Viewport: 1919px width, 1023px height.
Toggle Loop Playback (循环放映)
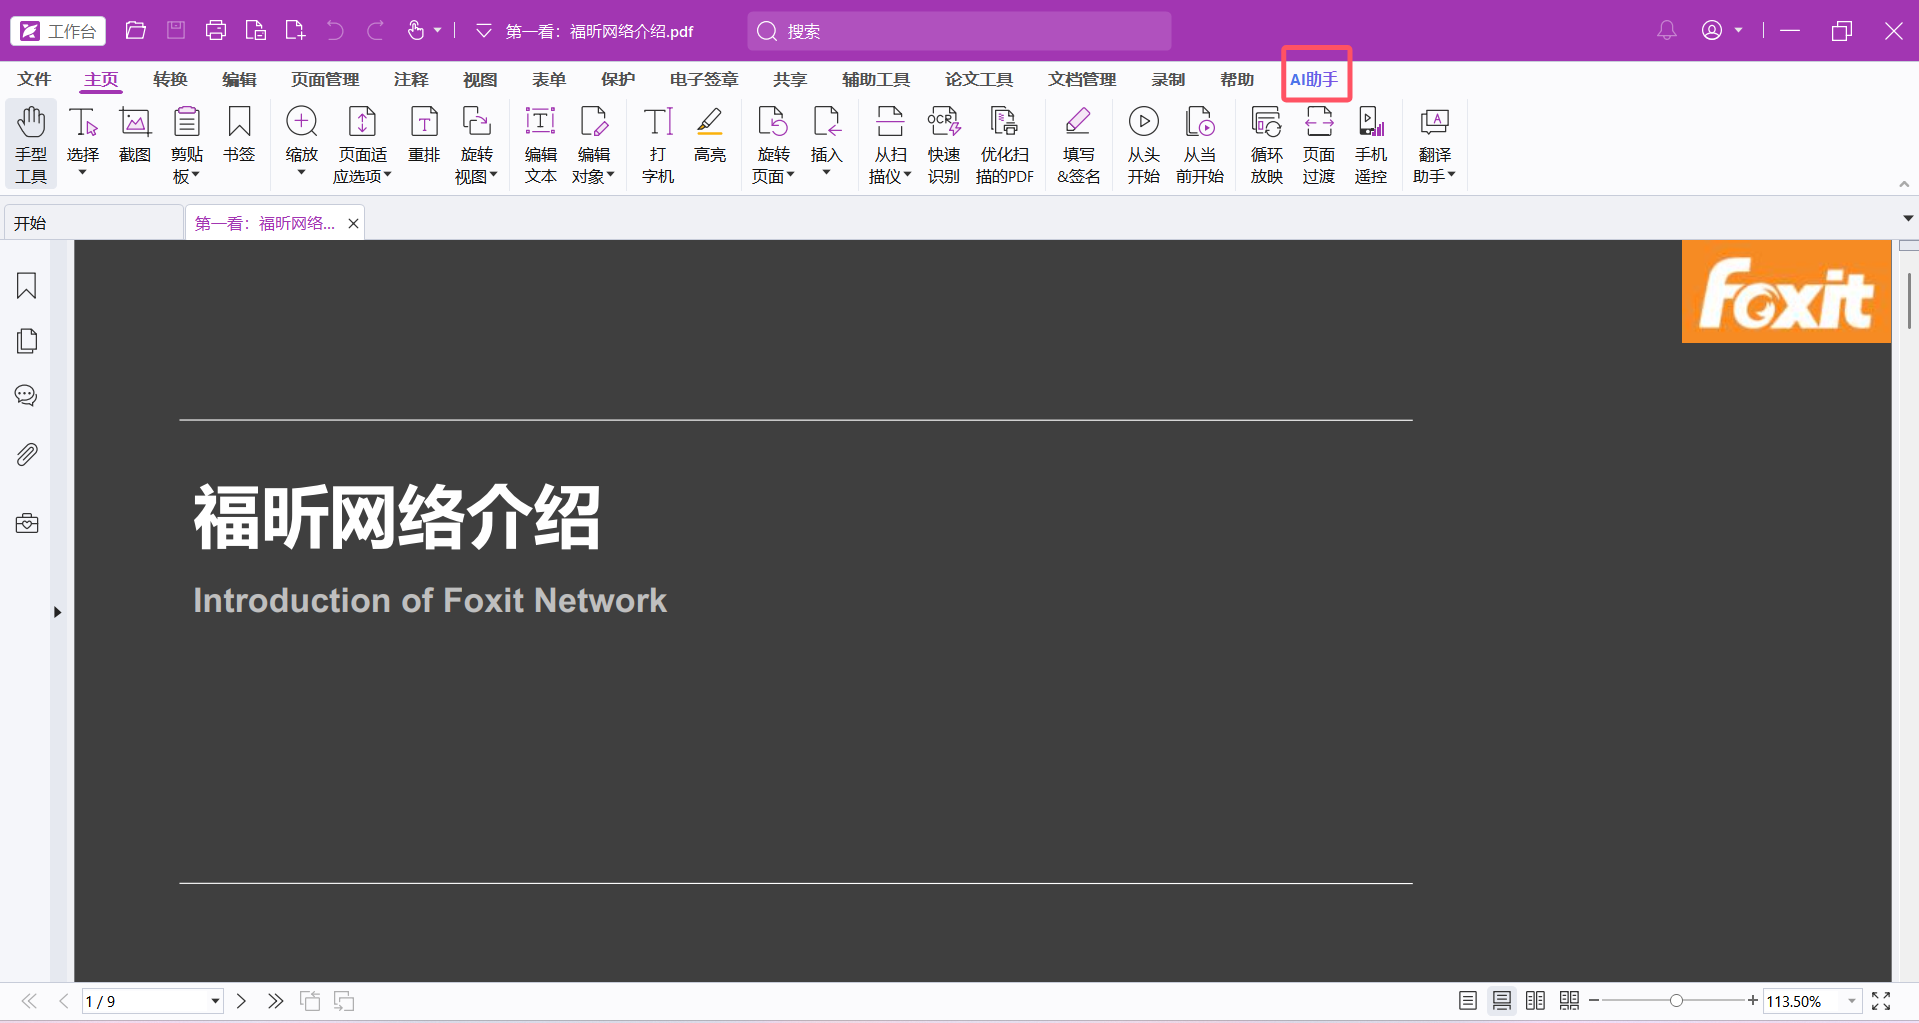click(x=1266, y=145)
